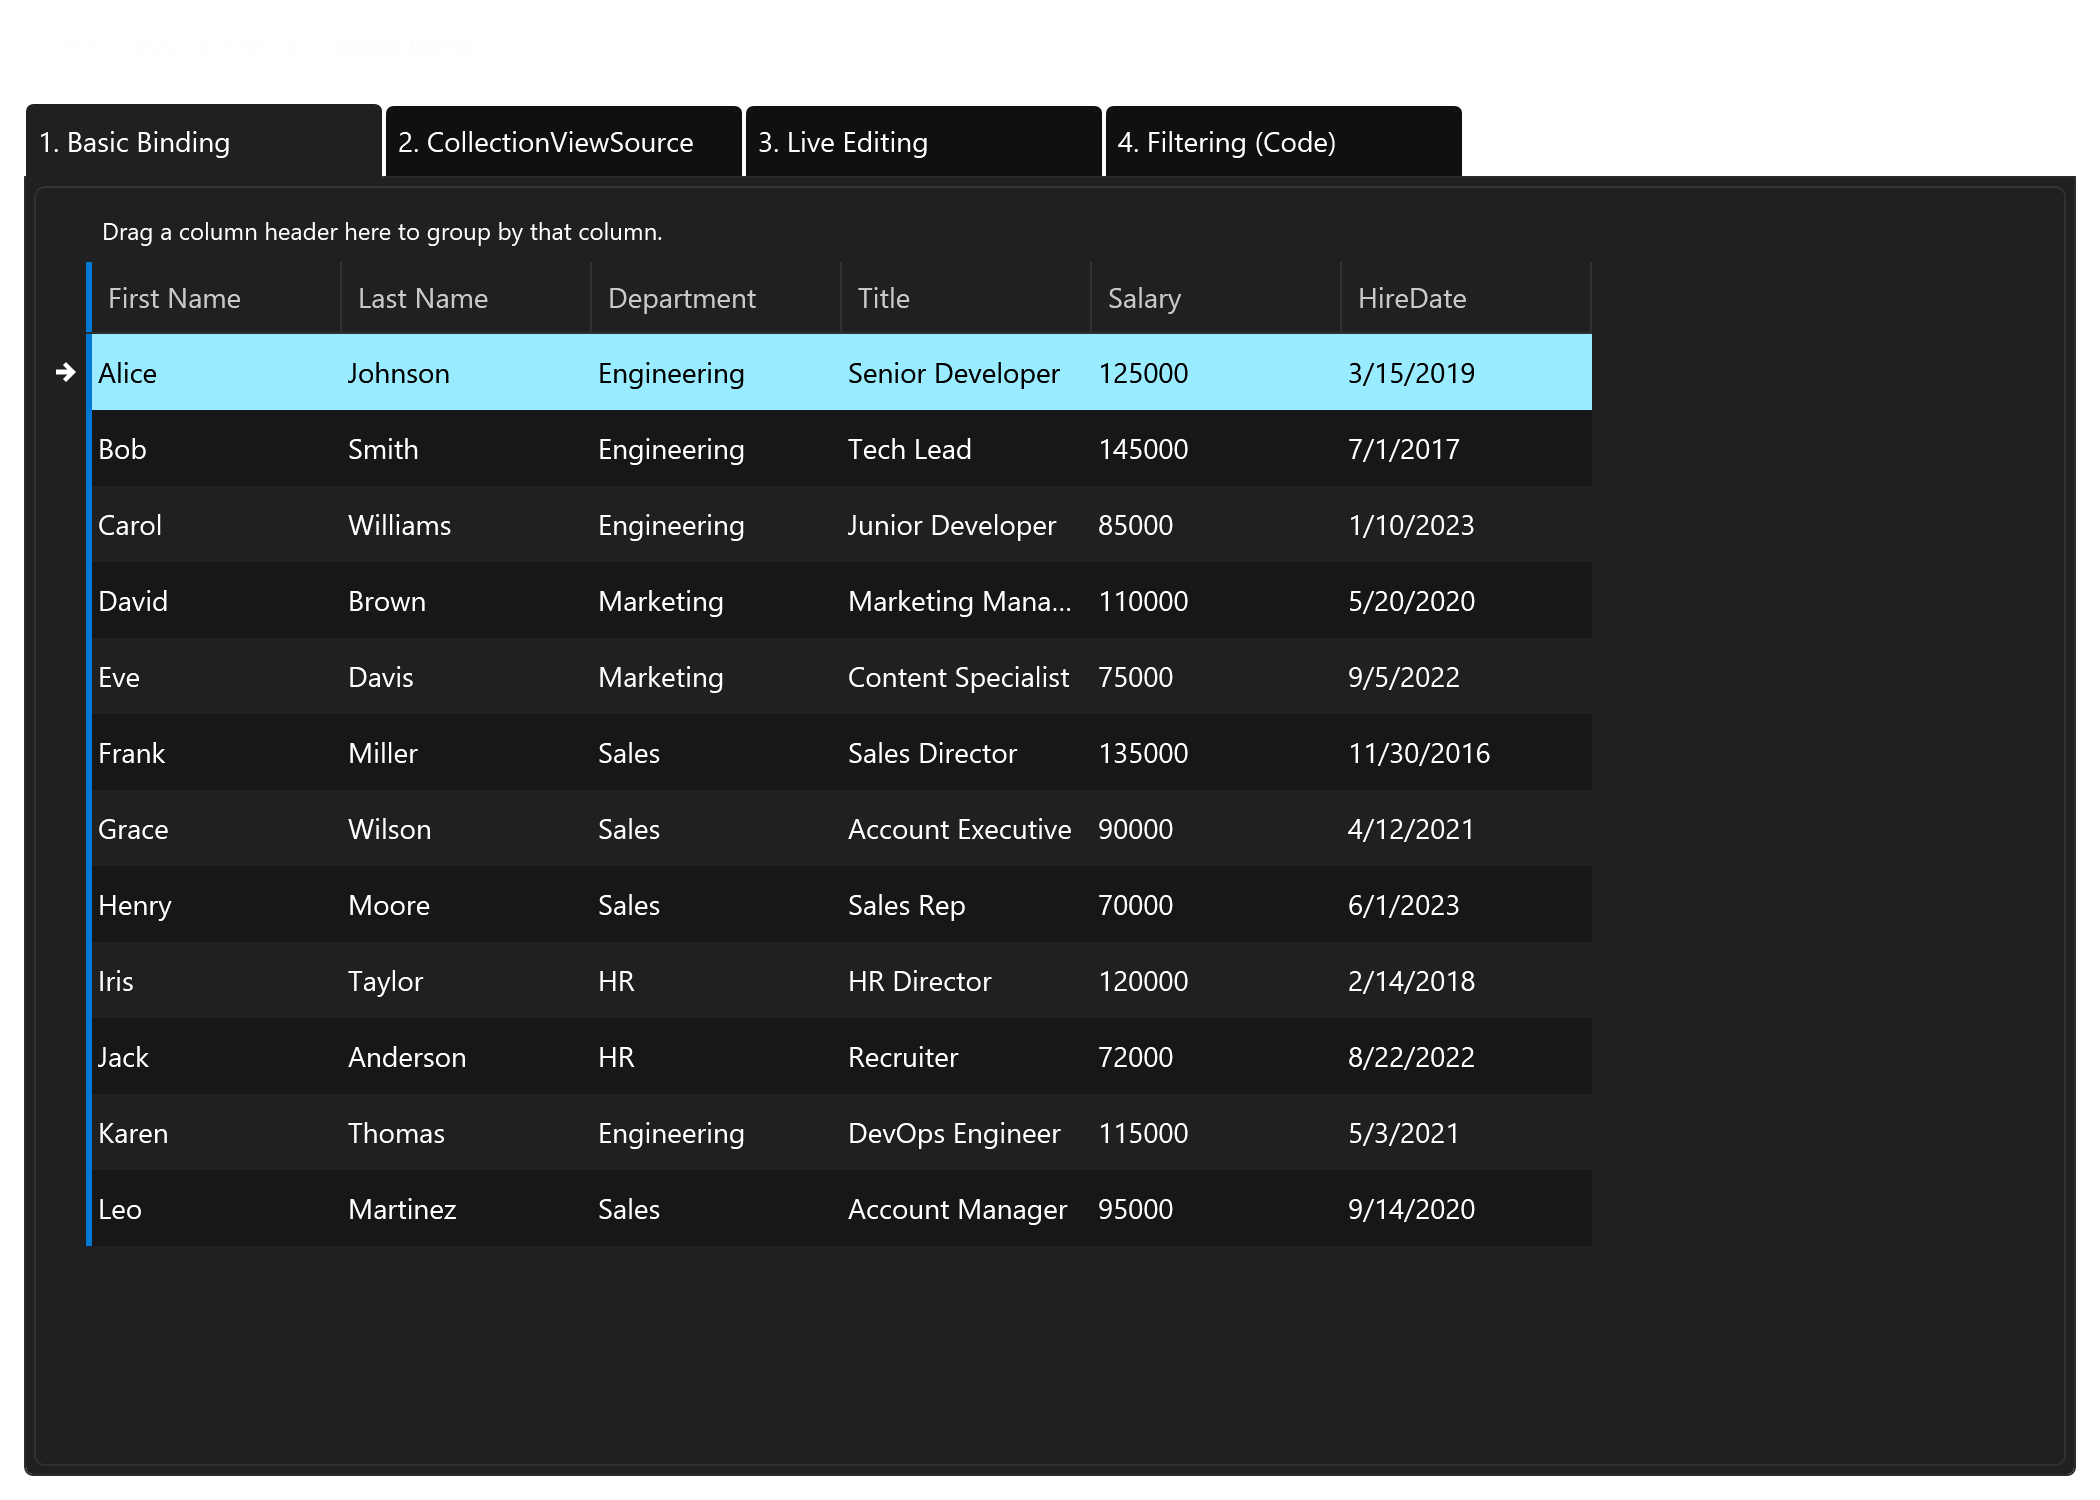Sort by the Title column header
This screenshot has width=2100, height=1500.
click(x=883, y=297)
